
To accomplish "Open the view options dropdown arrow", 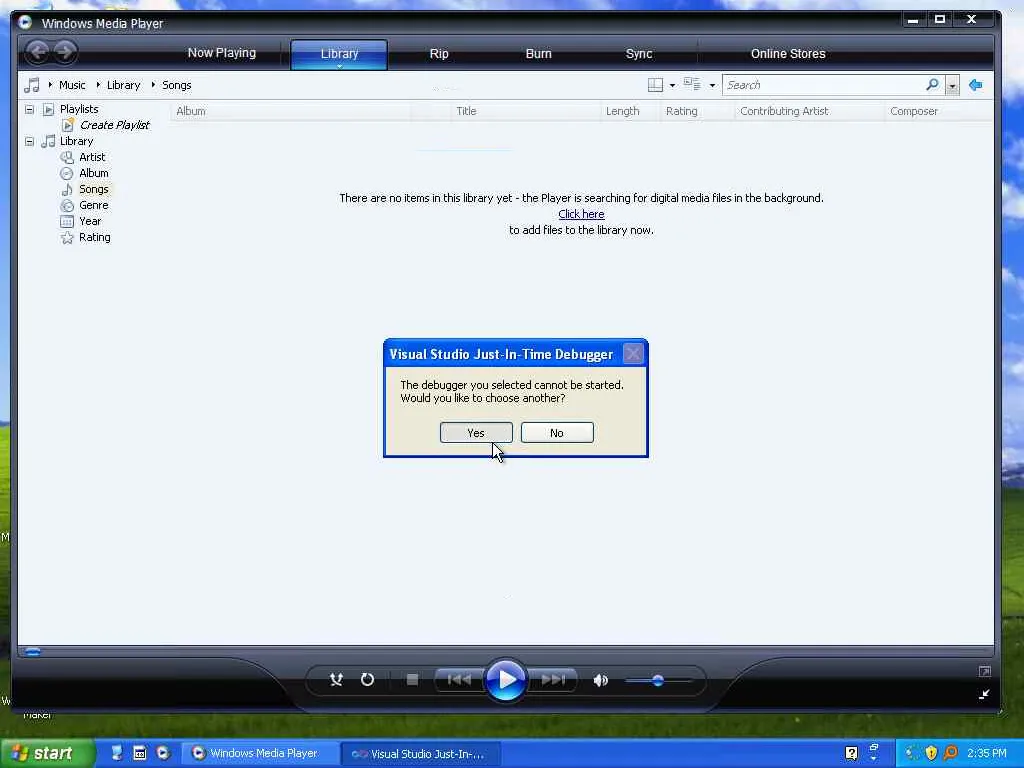I will coord(712,86).
